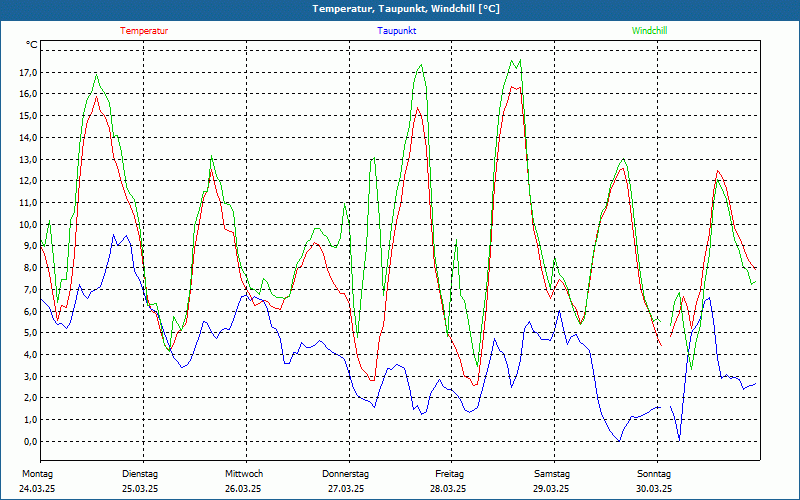Select the Donnerstag day label
The height and width of the screenshot is (500, 800).
pyautogui.click(x=346, y=474)
